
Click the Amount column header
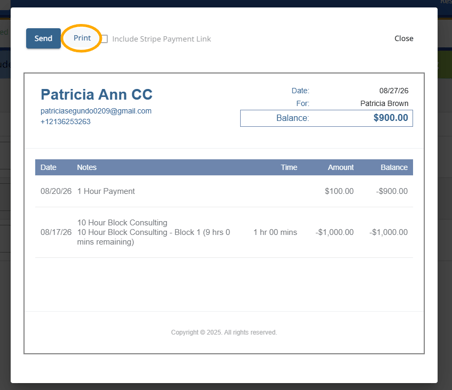[340, 167]
